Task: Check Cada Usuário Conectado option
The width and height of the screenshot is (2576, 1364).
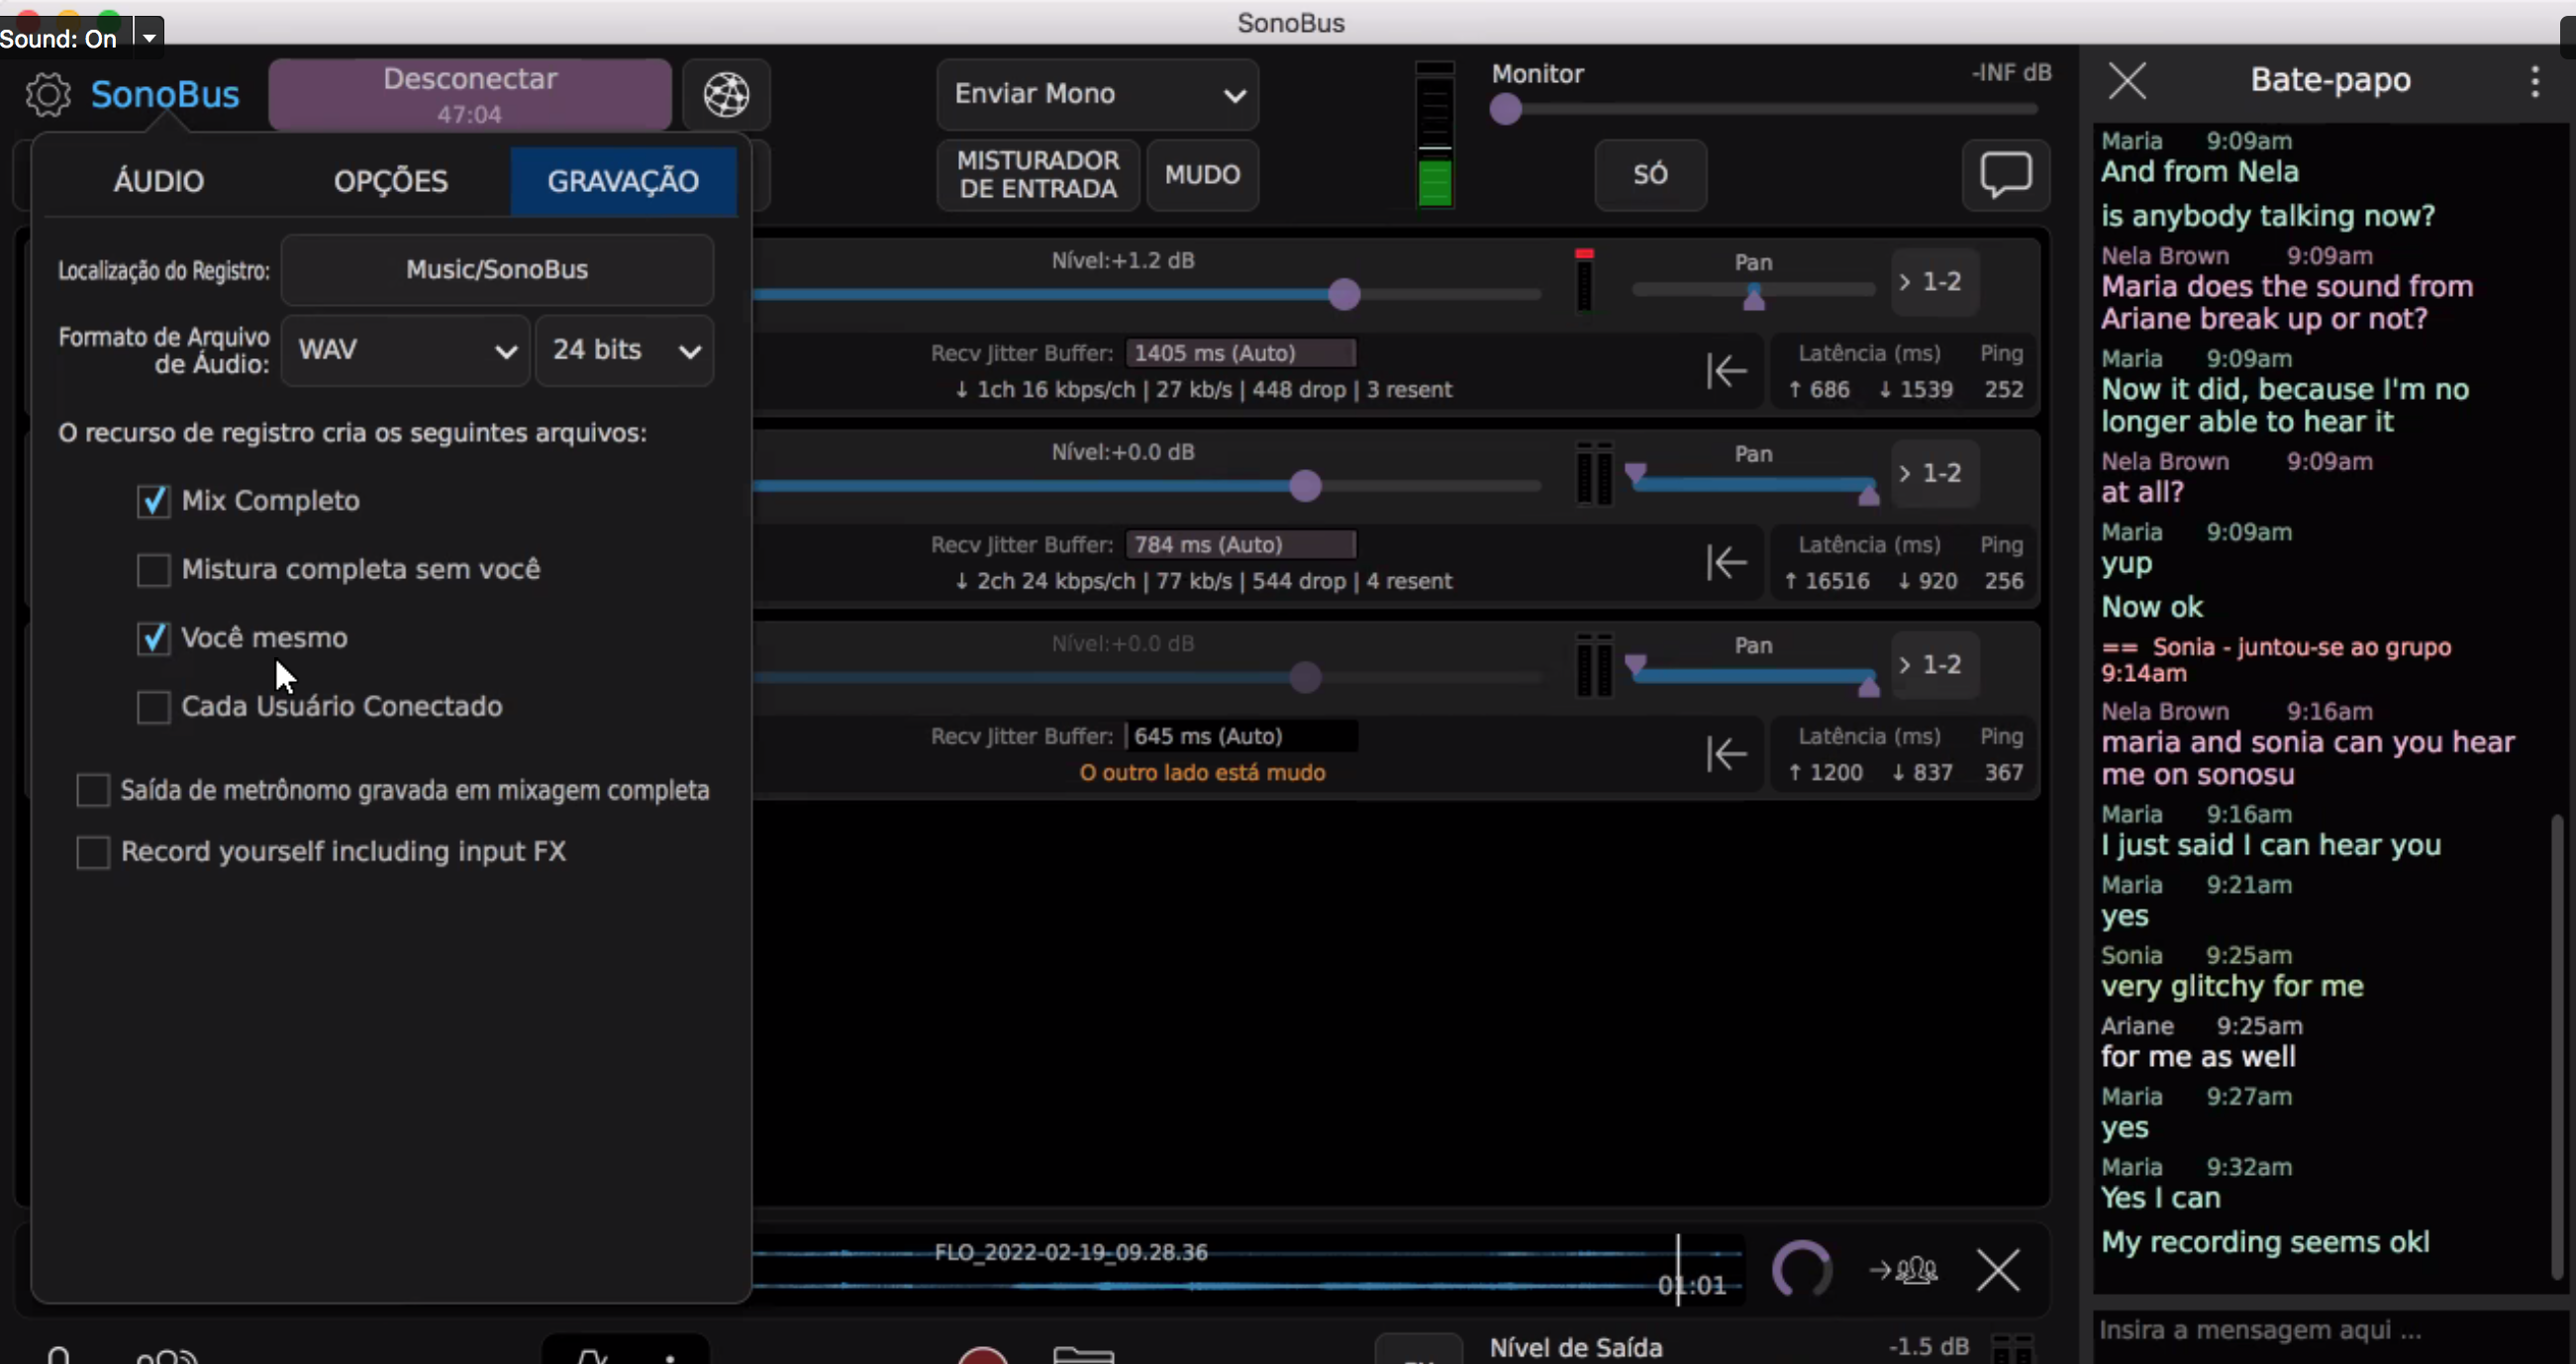Action: click(153, 707)
